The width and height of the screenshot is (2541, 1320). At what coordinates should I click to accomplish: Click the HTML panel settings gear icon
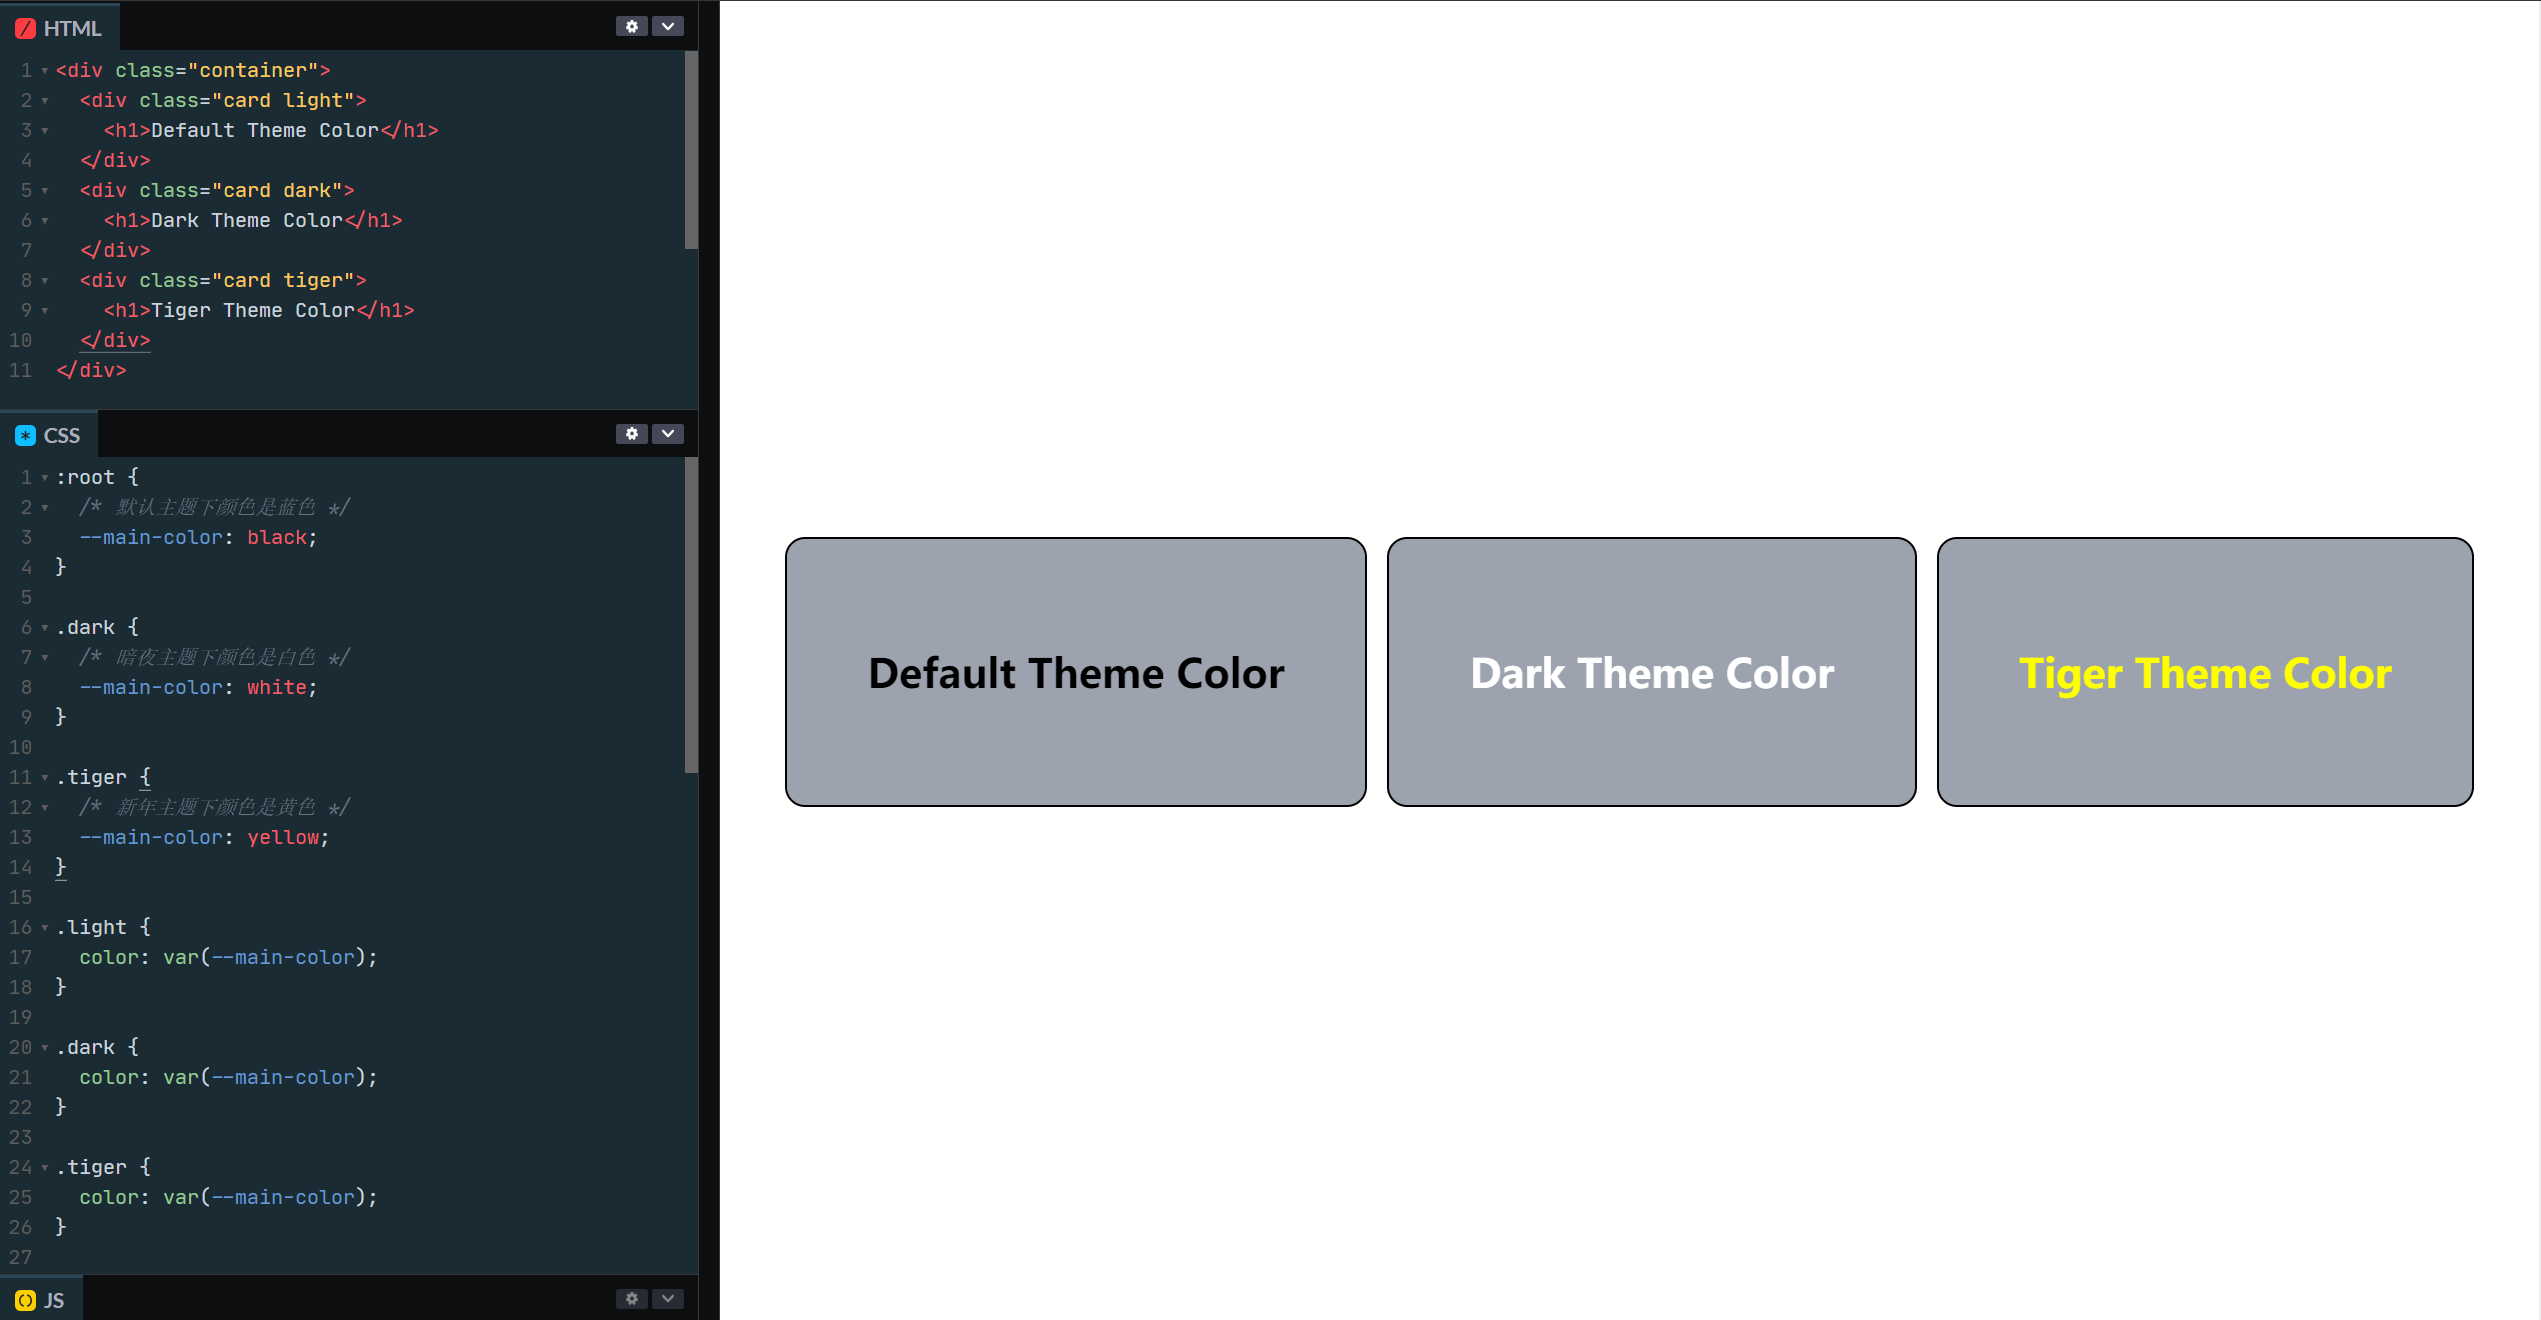pyautogui.click(x=632, y=25)
